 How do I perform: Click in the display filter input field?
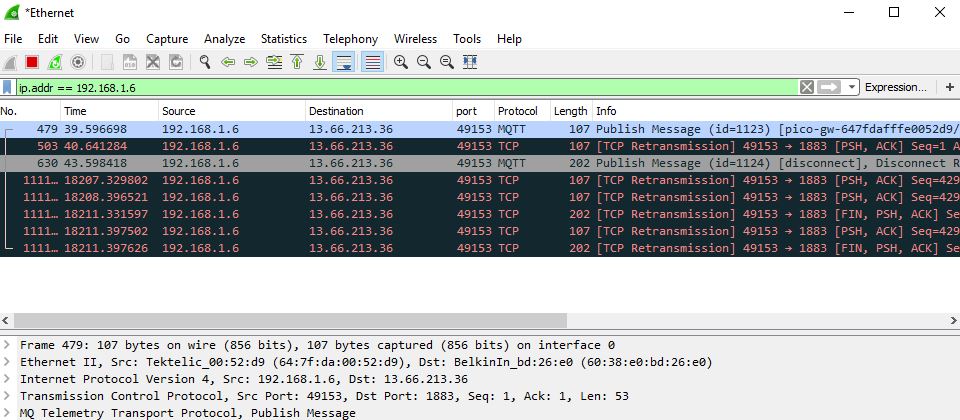click(x=406, y=88)
